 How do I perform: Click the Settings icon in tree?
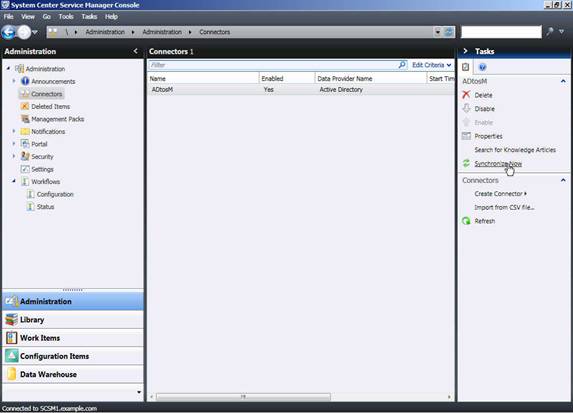coord(25,169)
